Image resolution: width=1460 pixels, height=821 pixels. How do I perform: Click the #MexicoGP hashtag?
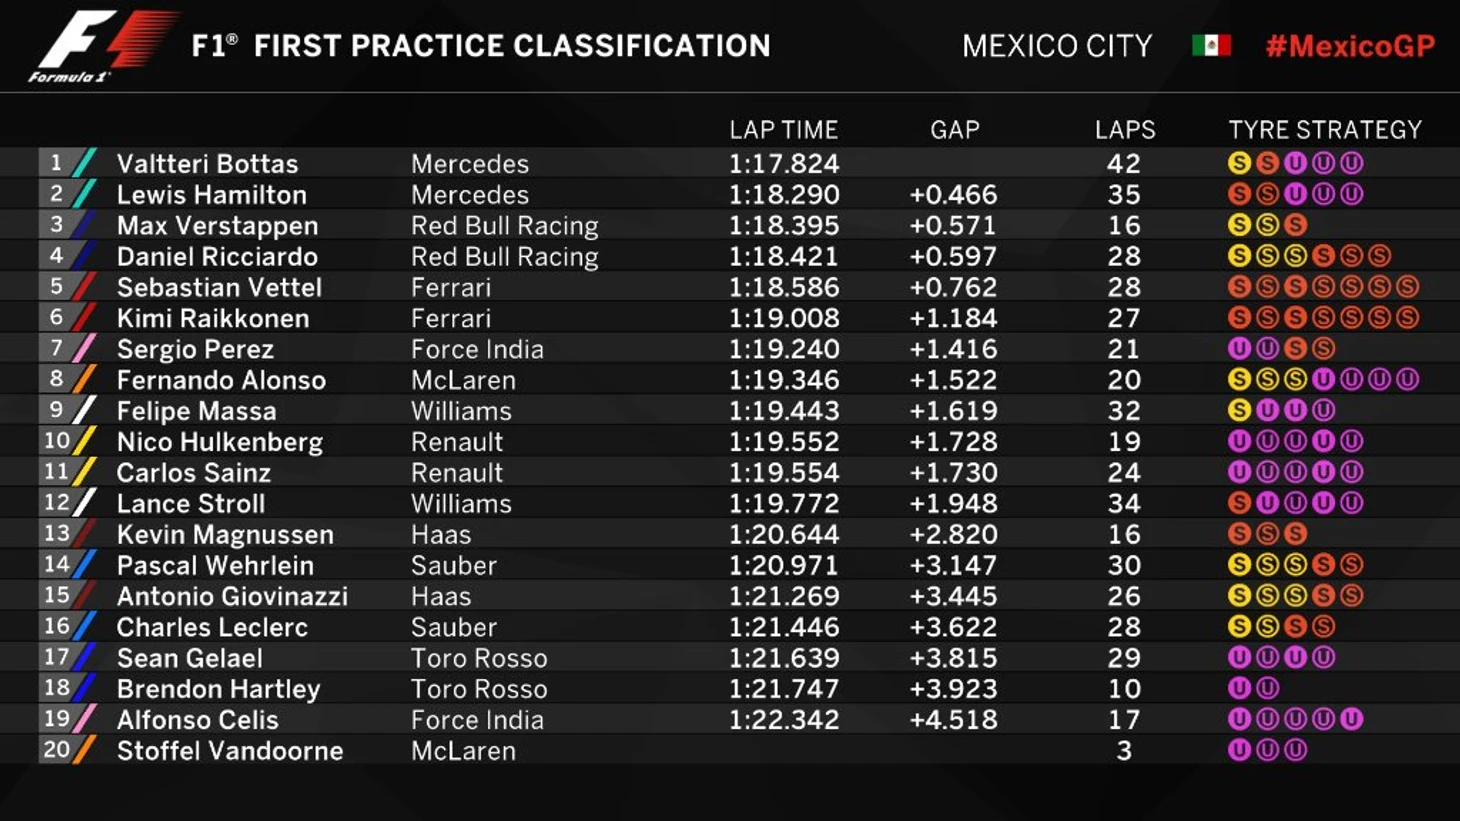pyautogui.click(x=1350, y=46)
